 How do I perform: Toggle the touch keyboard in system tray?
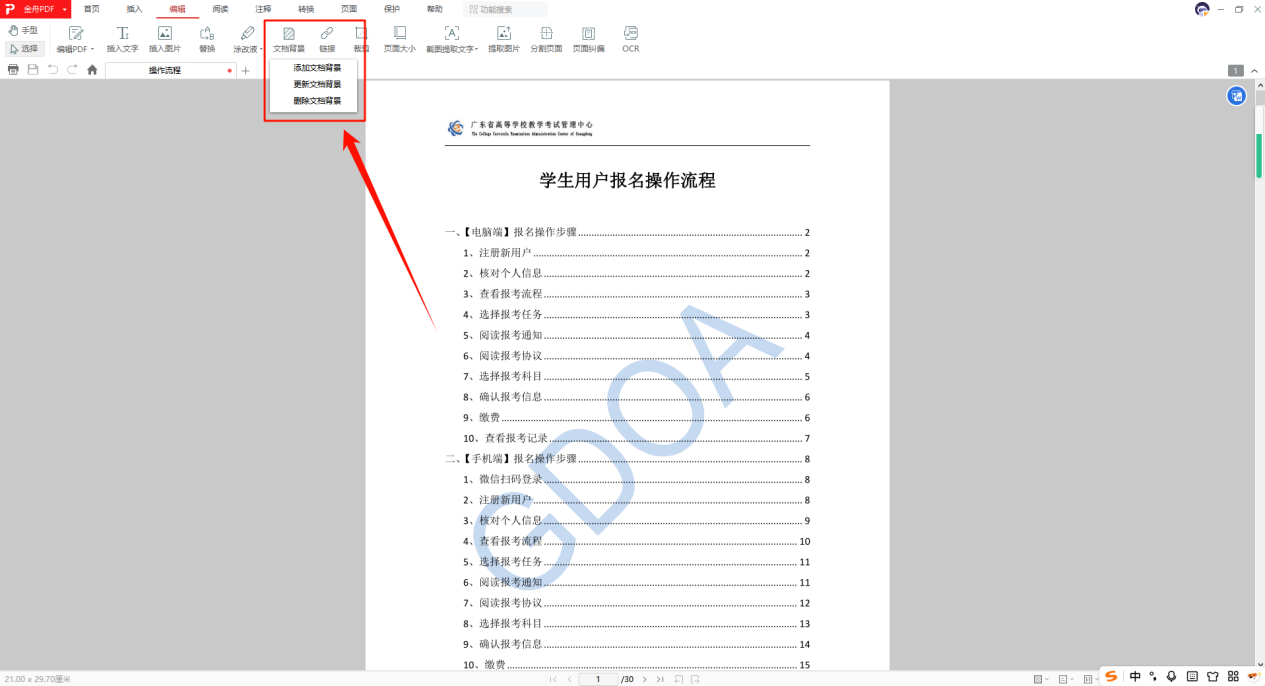click(1191, 677)
